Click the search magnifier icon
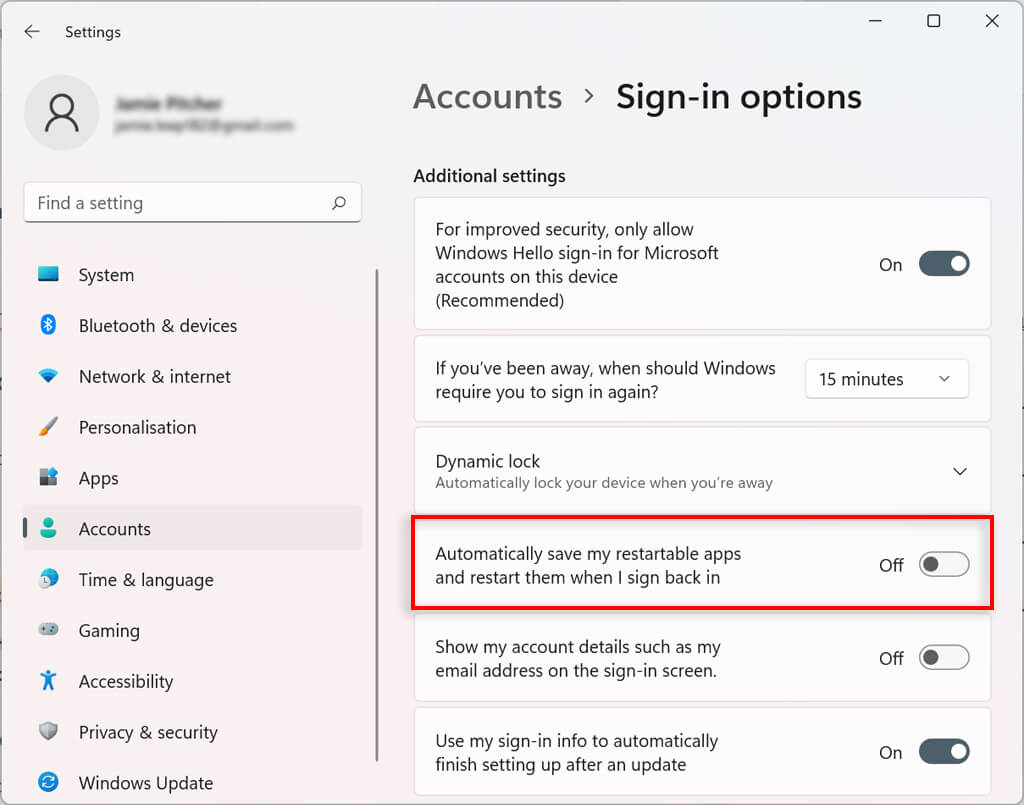 339,203
